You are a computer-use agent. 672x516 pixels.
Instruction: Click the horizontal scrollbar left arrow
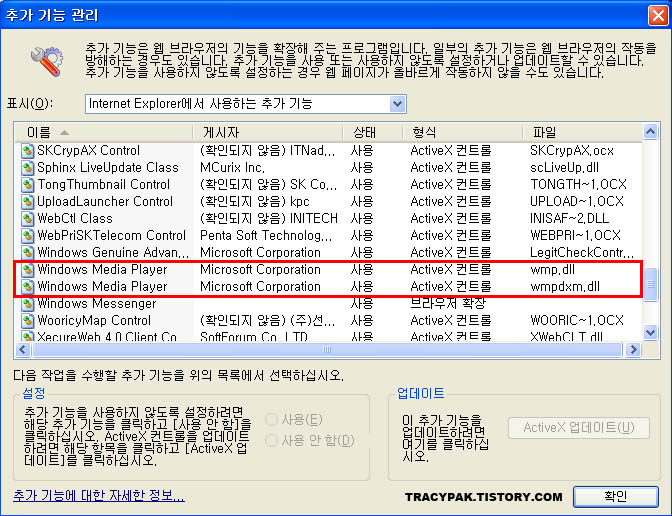[x=23, y=350]
